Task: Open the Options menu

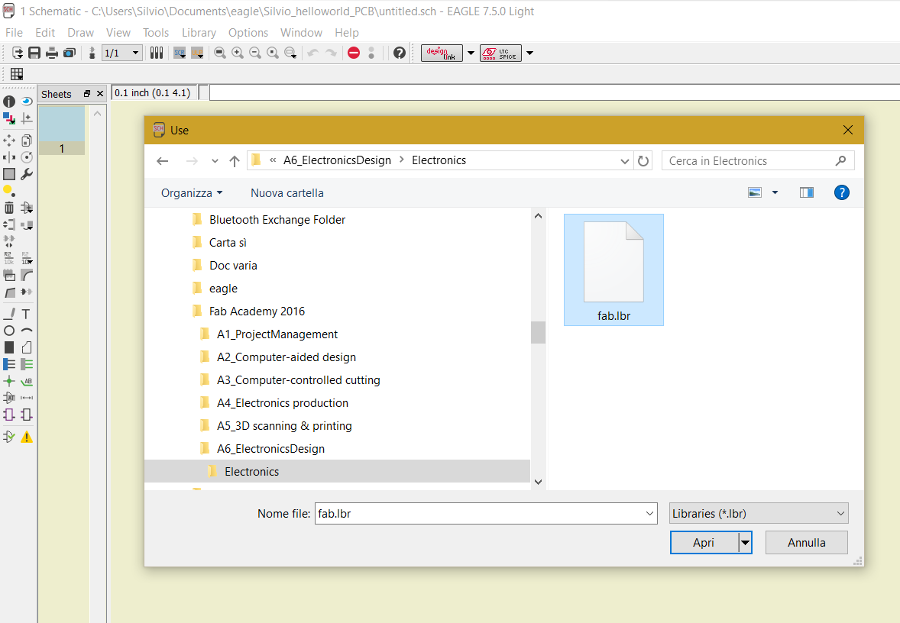Action: coord(248,33)
